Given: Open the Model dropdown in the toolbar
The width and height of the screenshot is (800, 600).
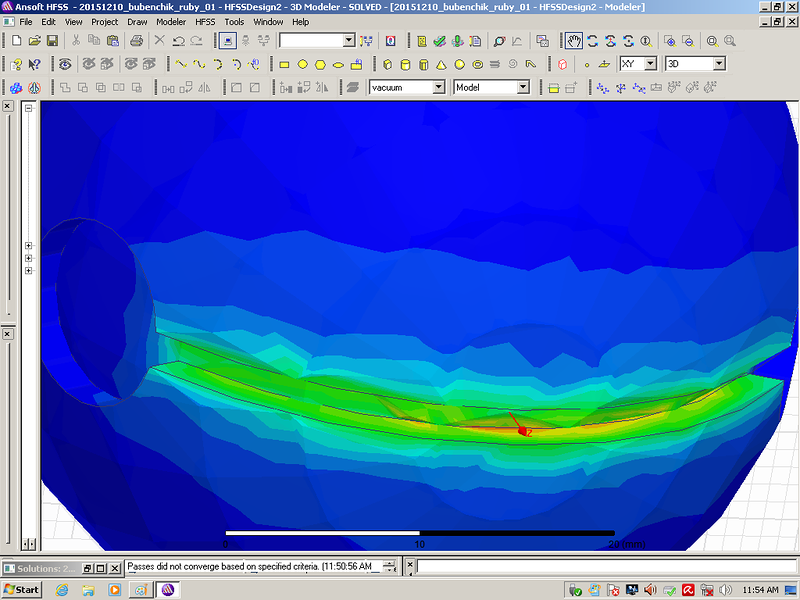Looking at the screenshot, I should click(522, 87).
